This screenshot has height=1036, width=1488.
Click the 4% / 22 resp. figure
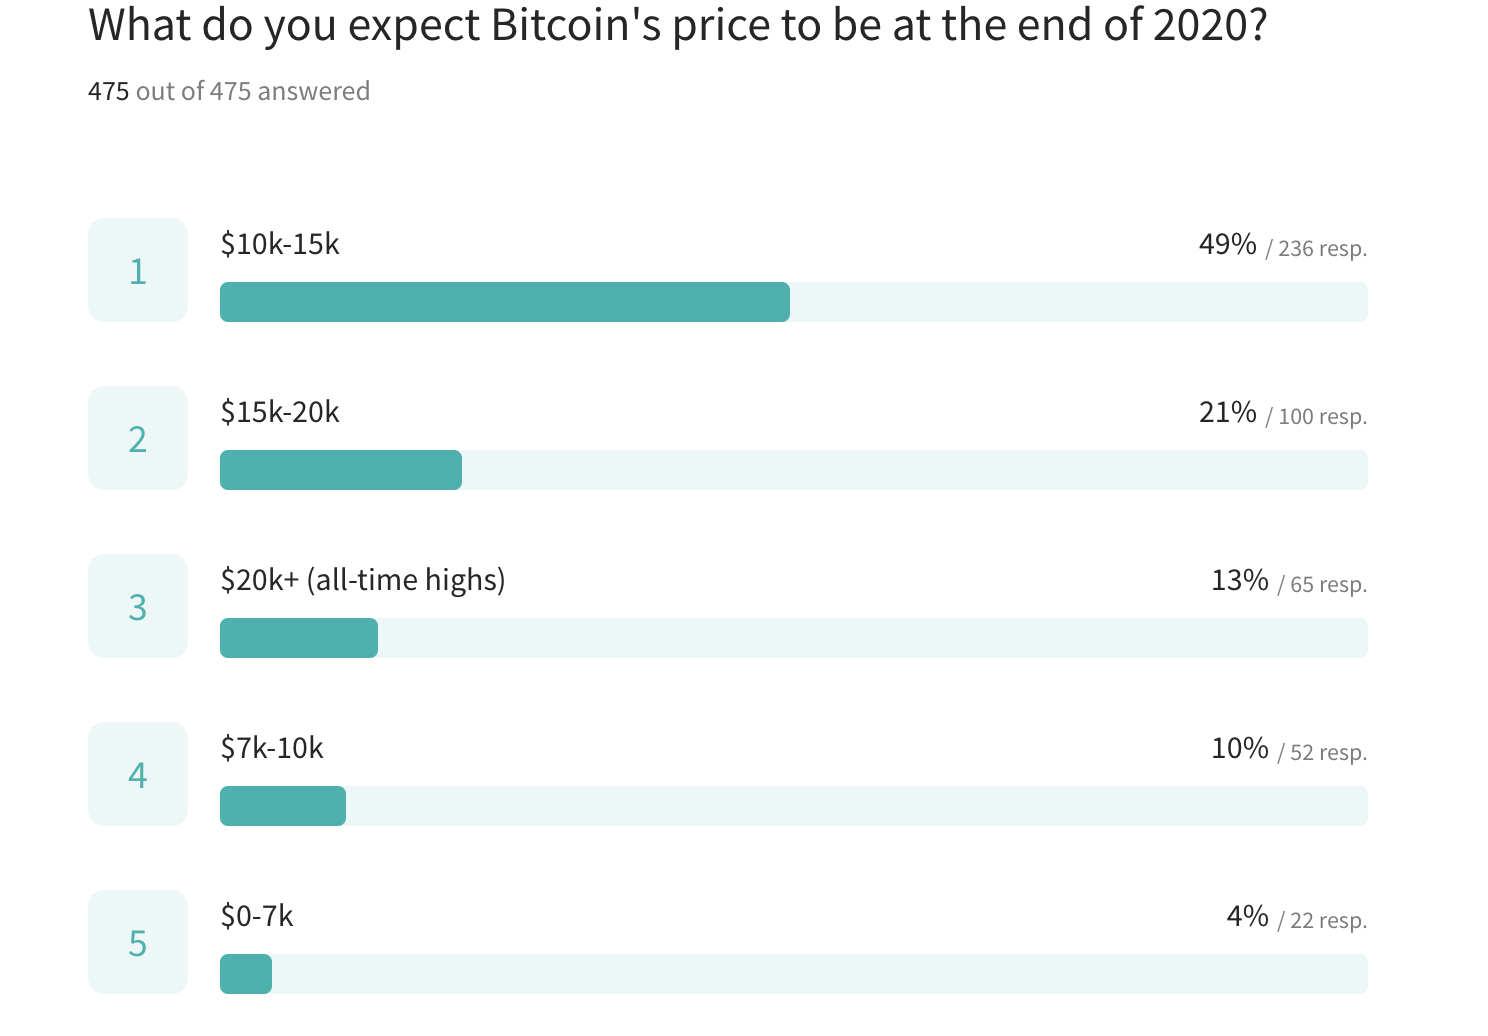(1297, 918)
